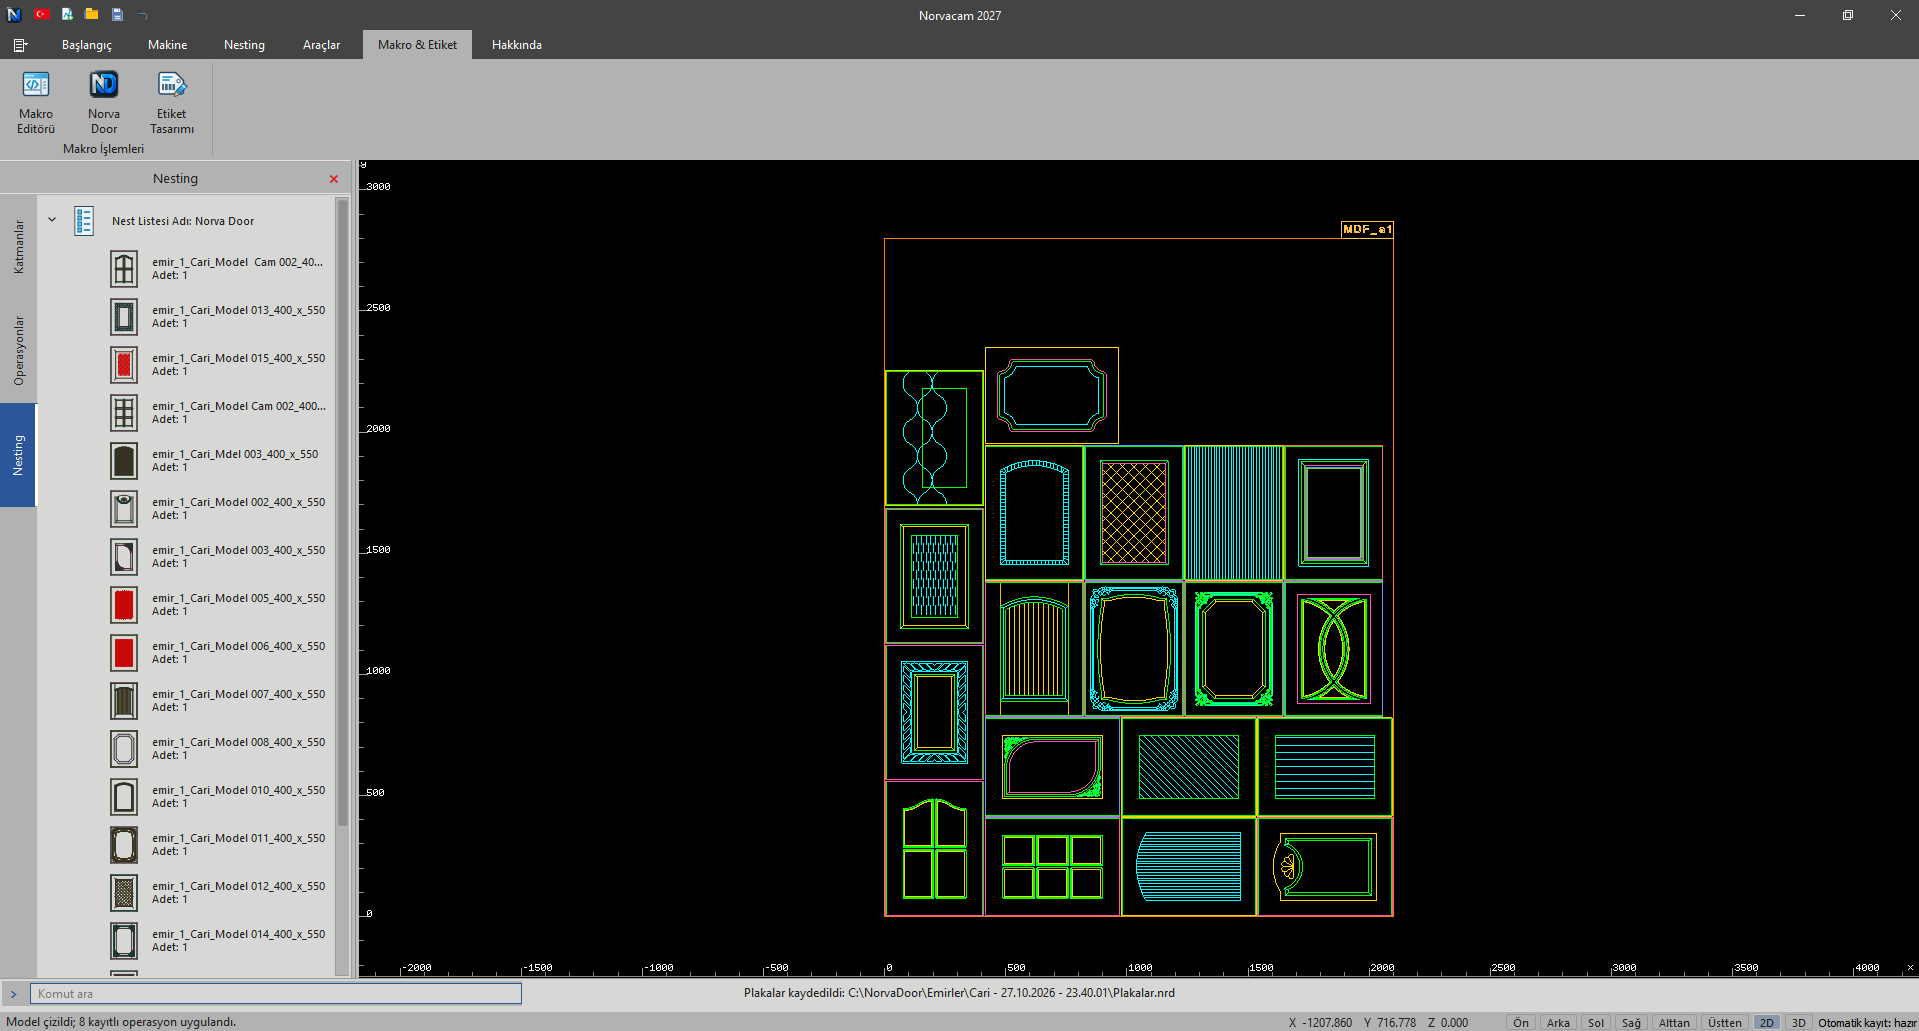This screenshot has width=1919, height=1031.
Task: Open the Nesting ribbon tab
Action: click(x=244, y=45)
